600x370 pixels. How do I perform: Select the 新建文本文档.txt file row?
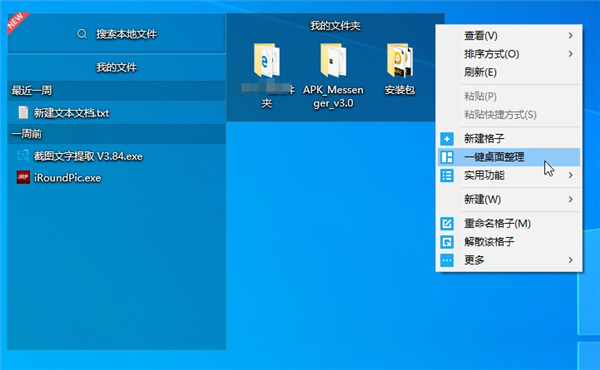[116, 113]
